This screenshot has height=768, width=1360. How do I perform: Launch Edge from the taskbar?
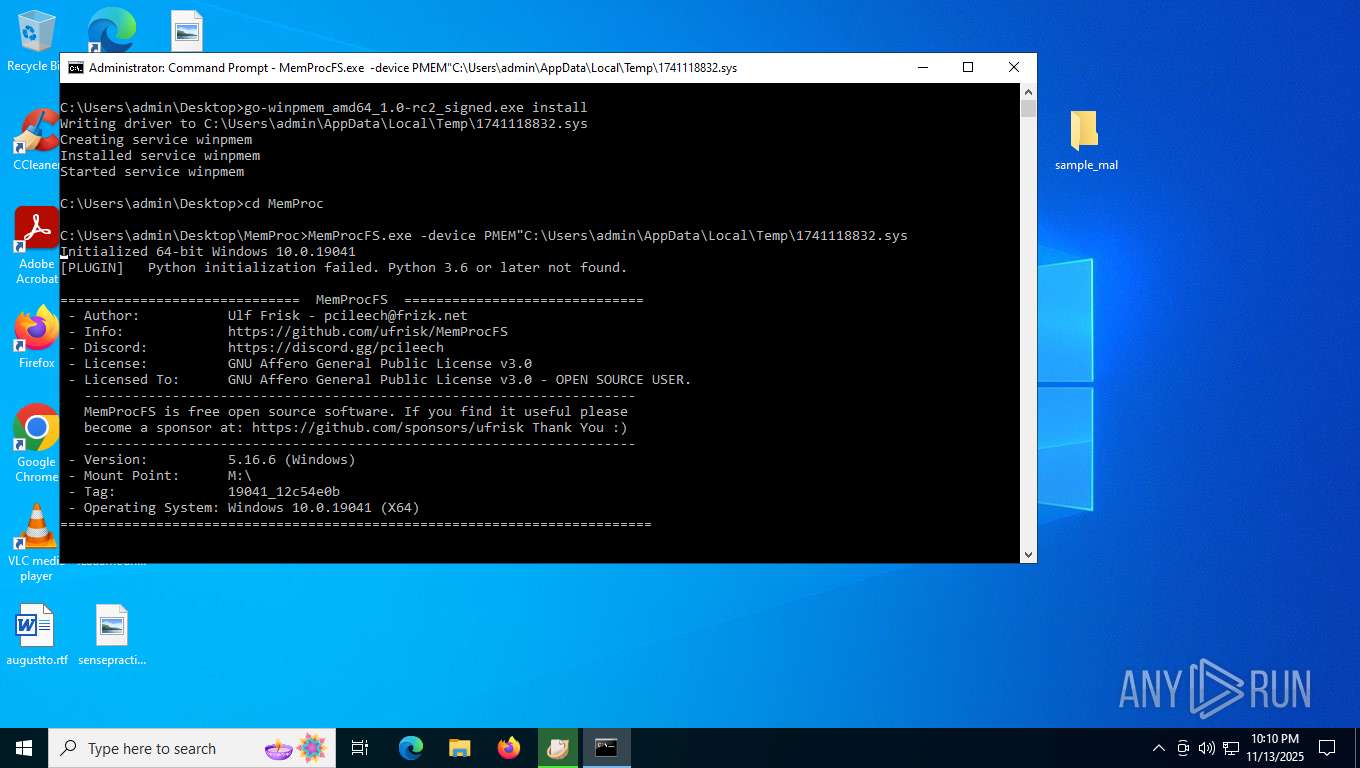click(410, 748)
